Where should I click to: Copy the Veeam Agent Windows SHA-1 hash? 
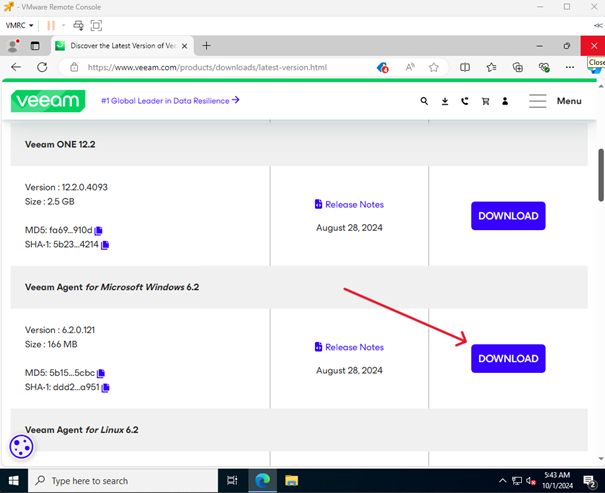tap(105, 388)
